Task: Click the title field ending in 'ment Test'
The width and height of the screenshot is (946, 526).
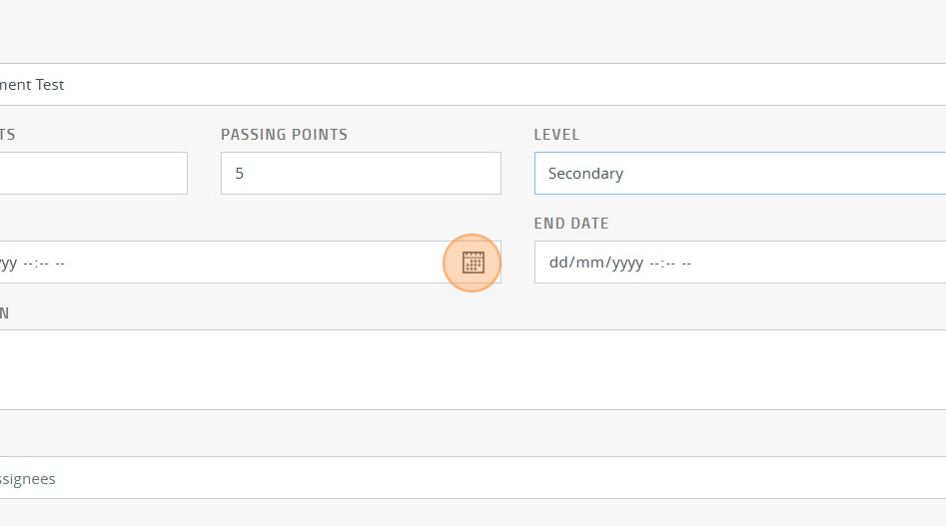Action: tap(472, 85)
